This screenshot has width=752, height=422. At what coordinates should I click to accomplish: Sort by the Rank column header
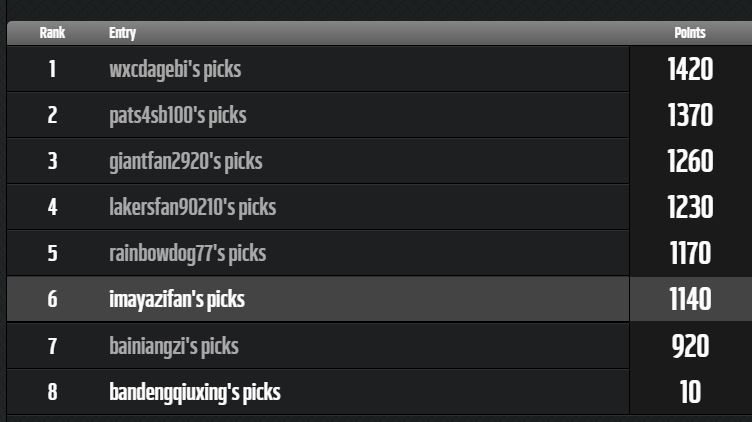pyautogui.click(x=52, y=33)
